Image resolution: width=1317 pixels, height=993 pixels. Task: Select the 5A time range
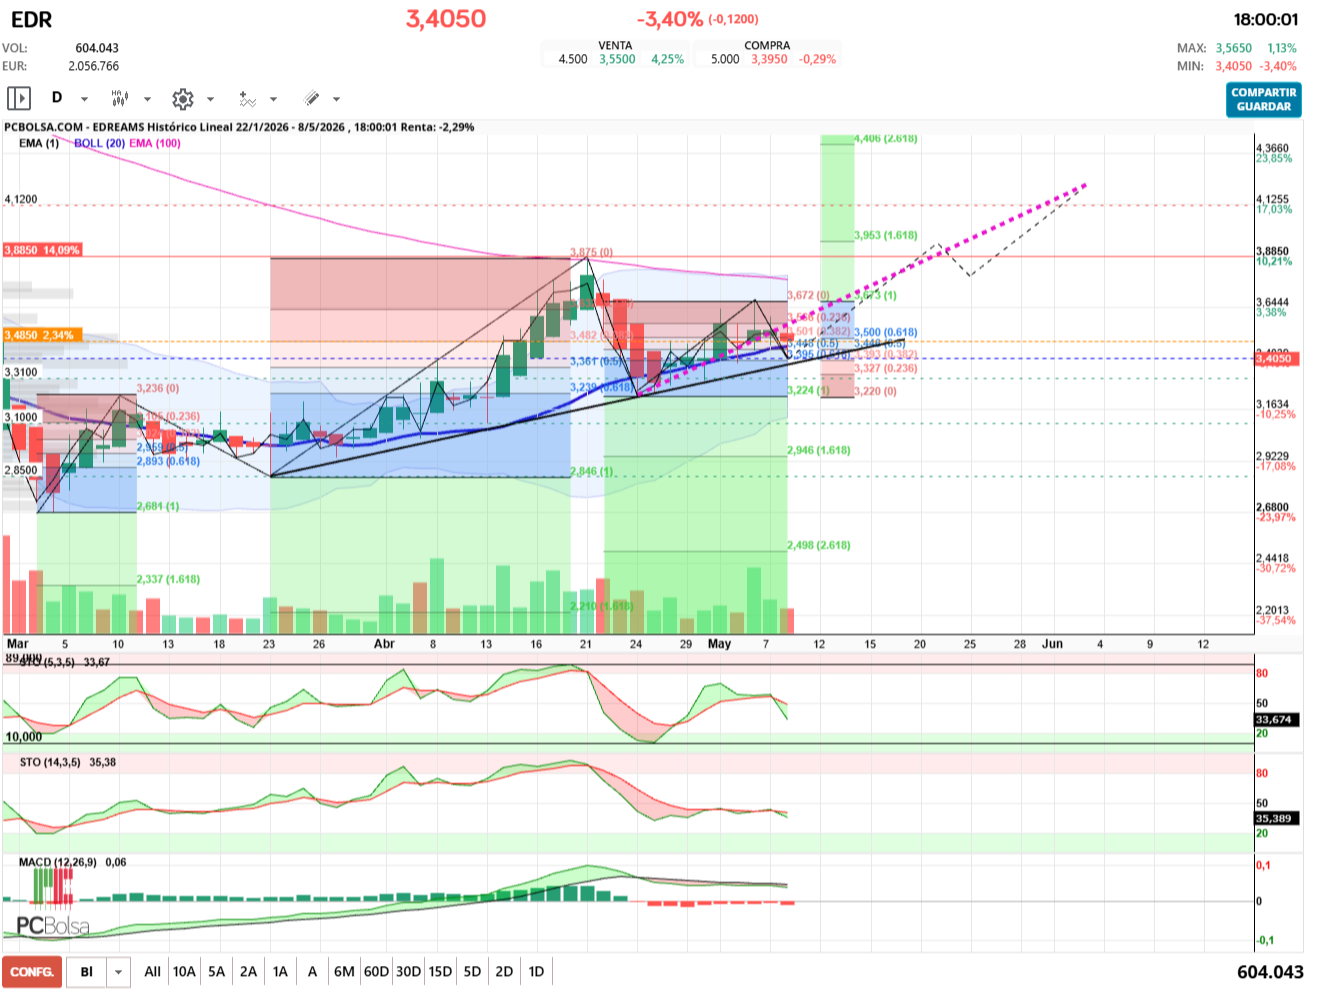tap(216, 972)
